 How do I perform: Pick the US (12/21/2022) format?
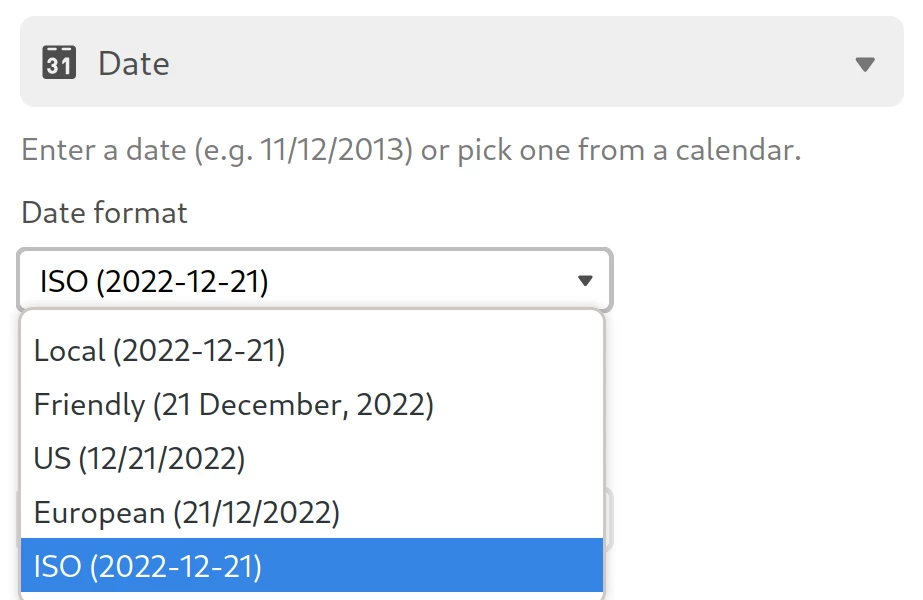click(x=312, y=459)
